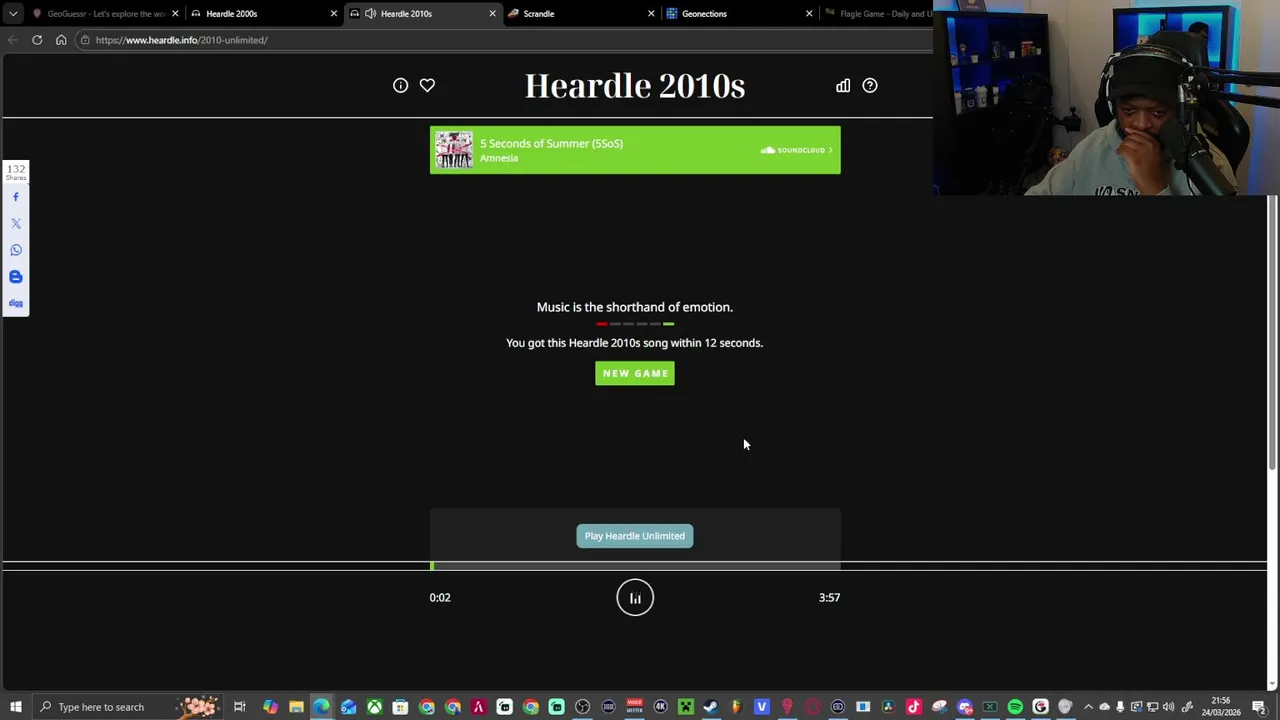1280x720 pixels.
Task: Open Microsoft Store from the taskbar
Action: click(x=400, y=707)
